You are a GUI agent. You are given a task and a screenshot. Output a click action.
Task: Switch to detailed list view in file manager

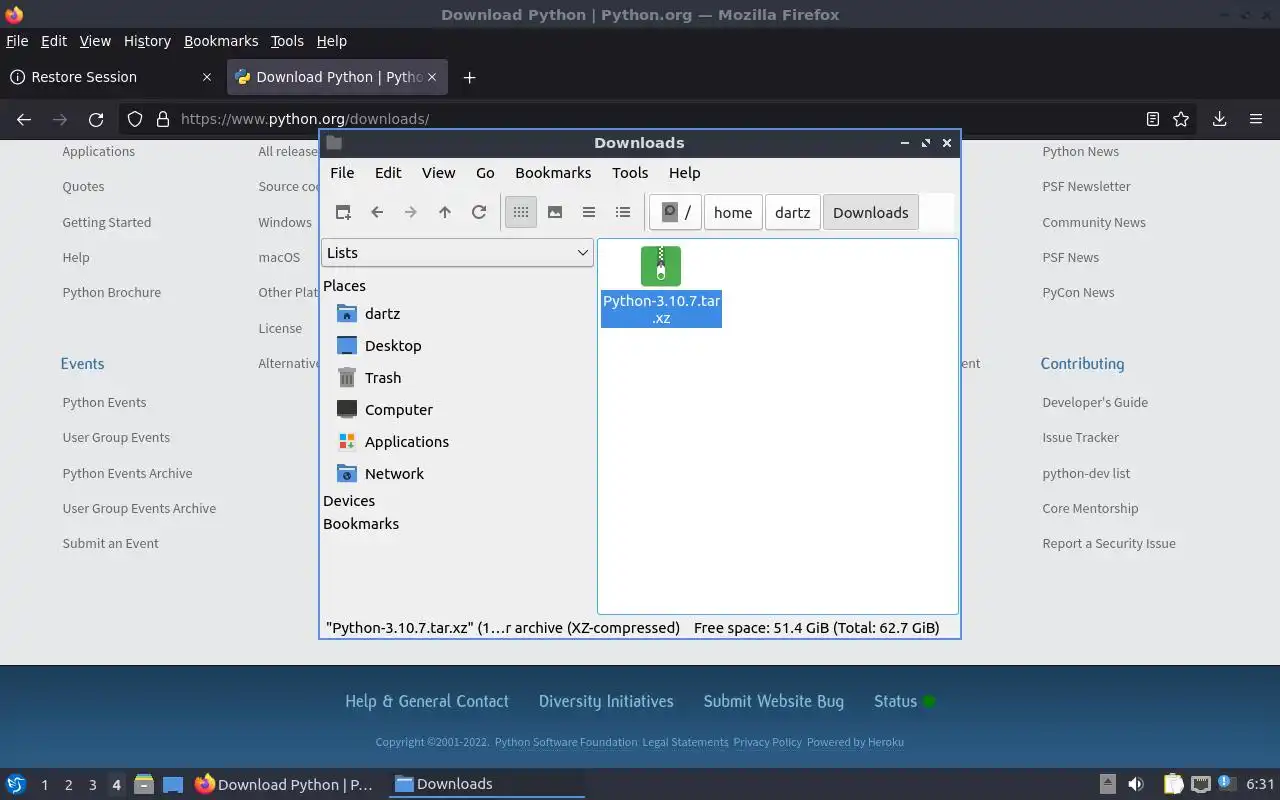623,212
